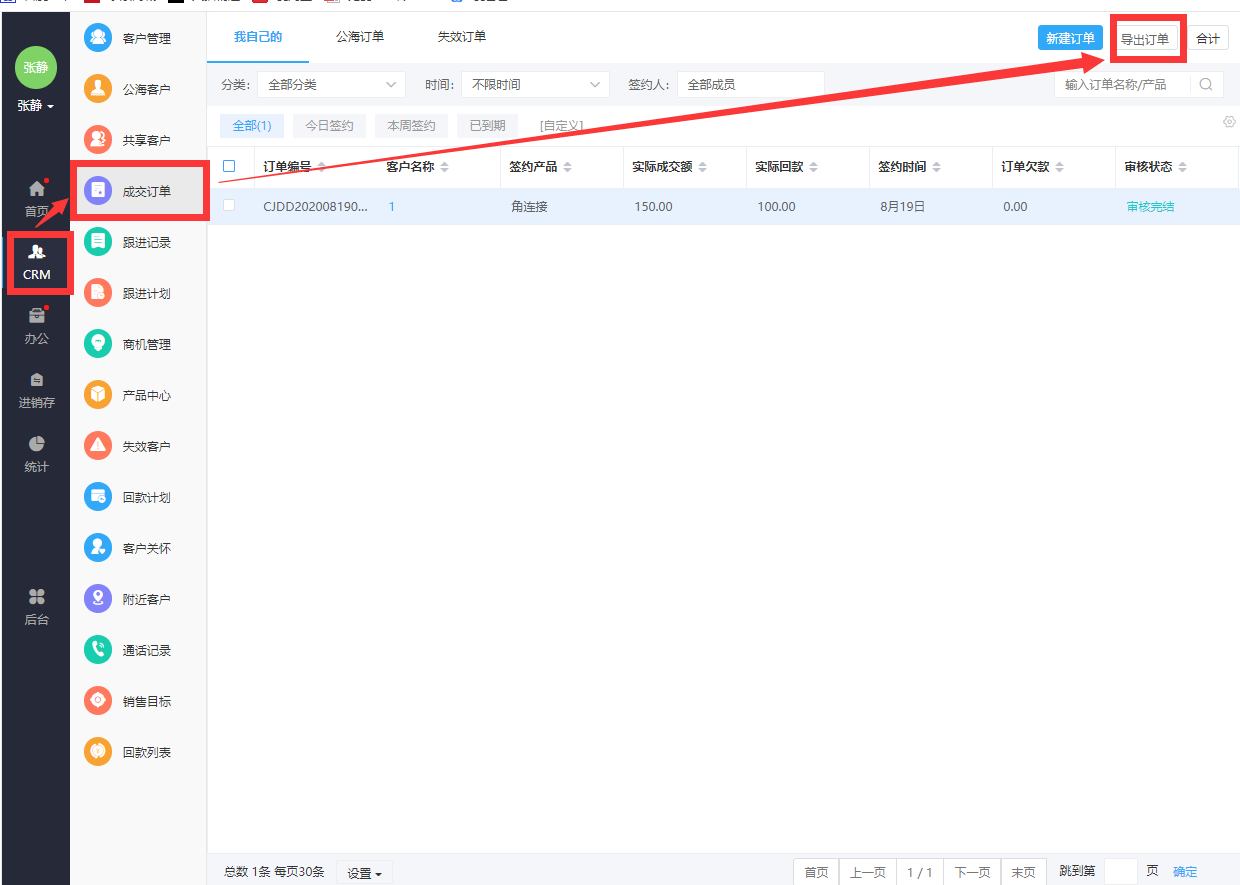Click 合计 button
The image size is (1240, 885).
click(x=1208, y=38)
